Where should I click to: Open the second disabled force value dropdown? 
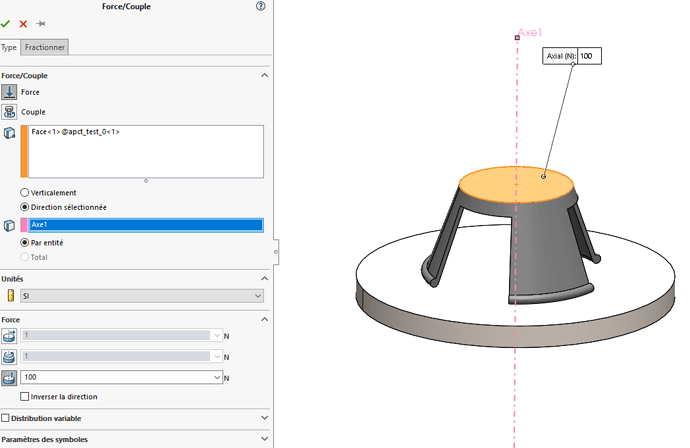217,356
